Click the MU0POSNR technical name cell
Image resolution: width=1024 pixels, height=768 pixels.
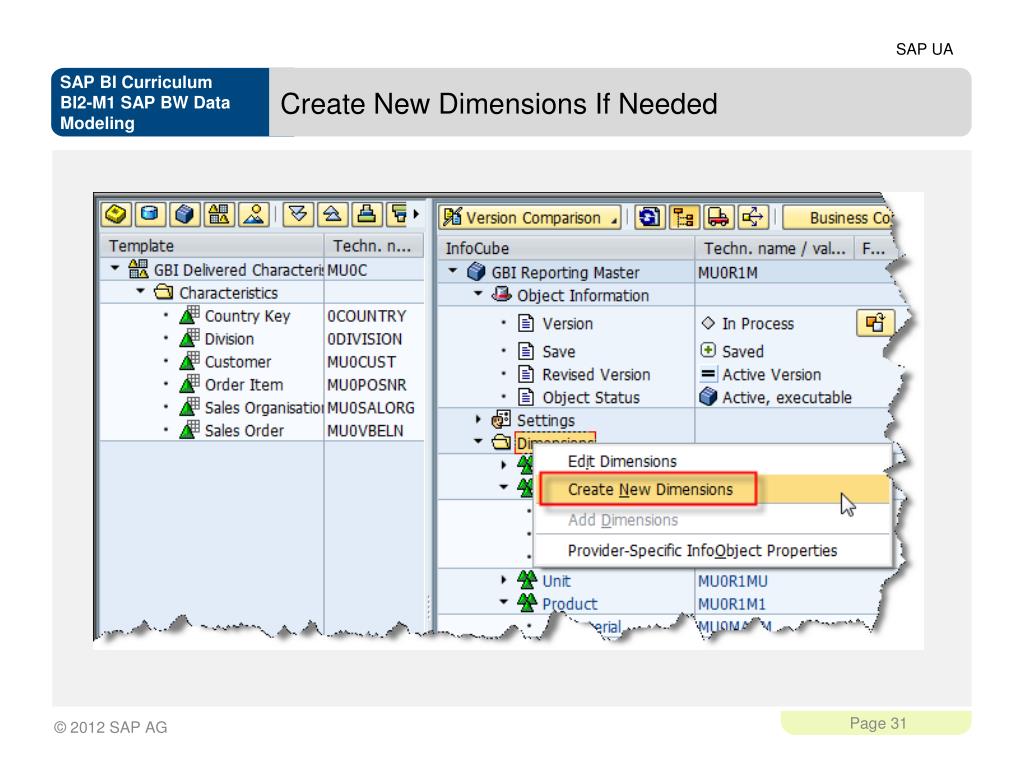[x=366, y=385]
